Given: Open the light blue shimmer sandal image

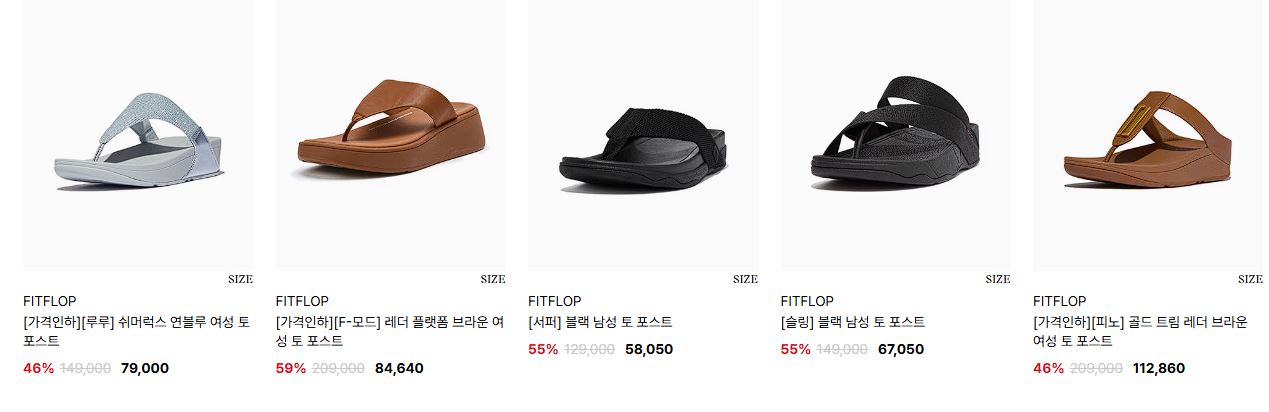Looking at the screenshot, I should (138, 135).
